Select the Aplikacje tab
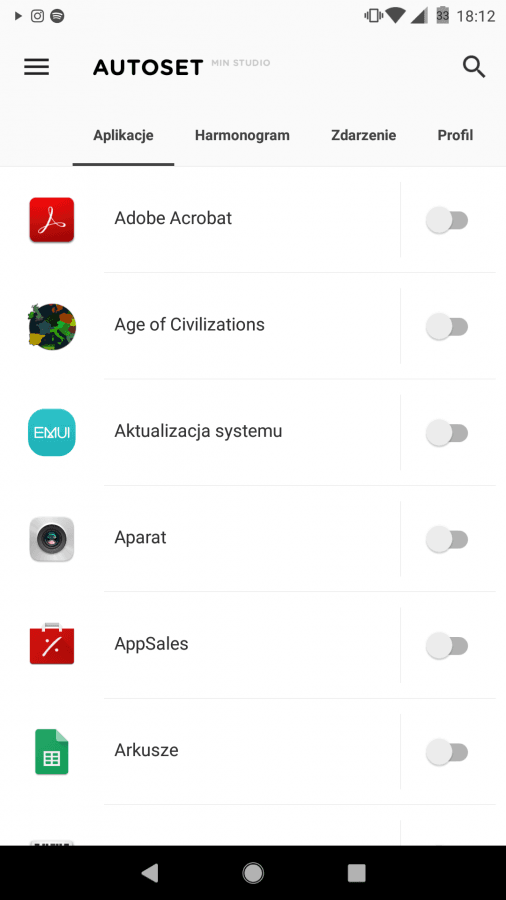Image resolution: width=506 pixels, height=900 pixels. [x=123, y=135]
